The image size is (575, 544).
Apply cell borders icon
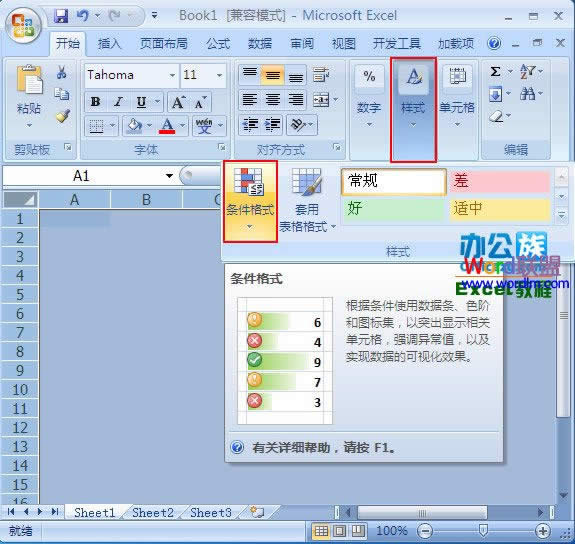[97, 127]
